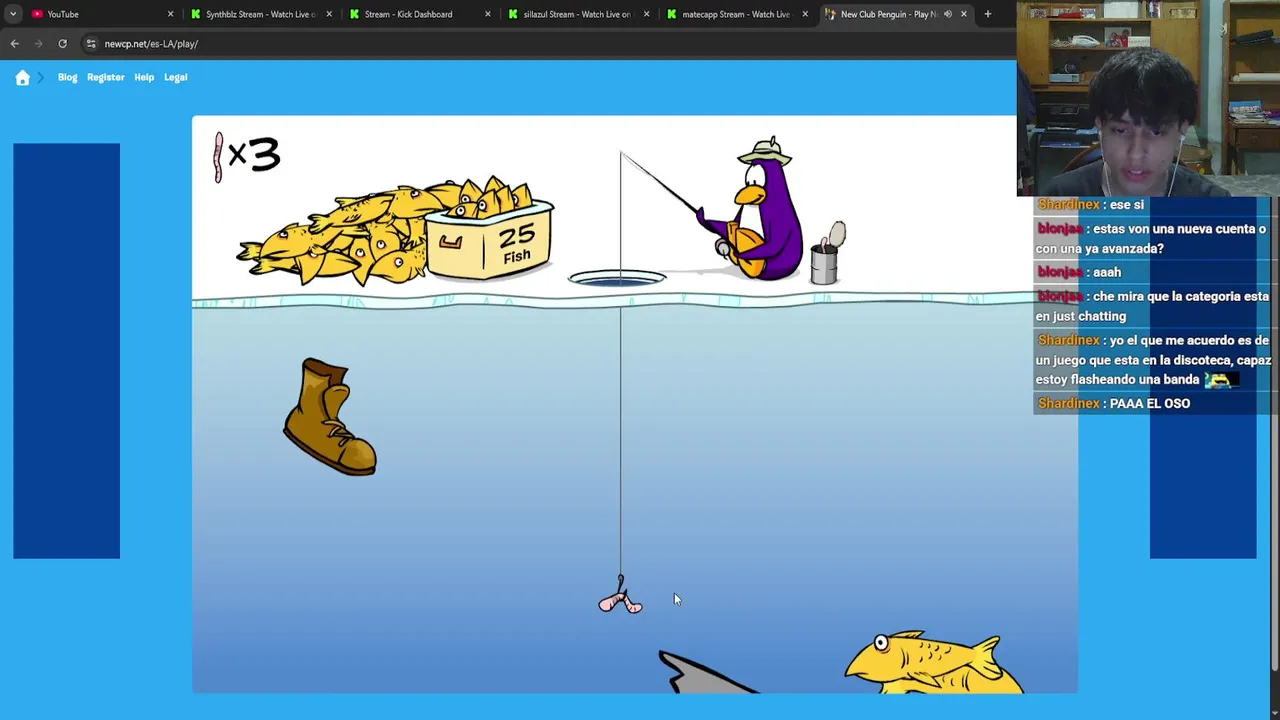Click blonjae's 'just chatting' category message
This screenshot has width=1280, height=720.
coord(1152,306)
